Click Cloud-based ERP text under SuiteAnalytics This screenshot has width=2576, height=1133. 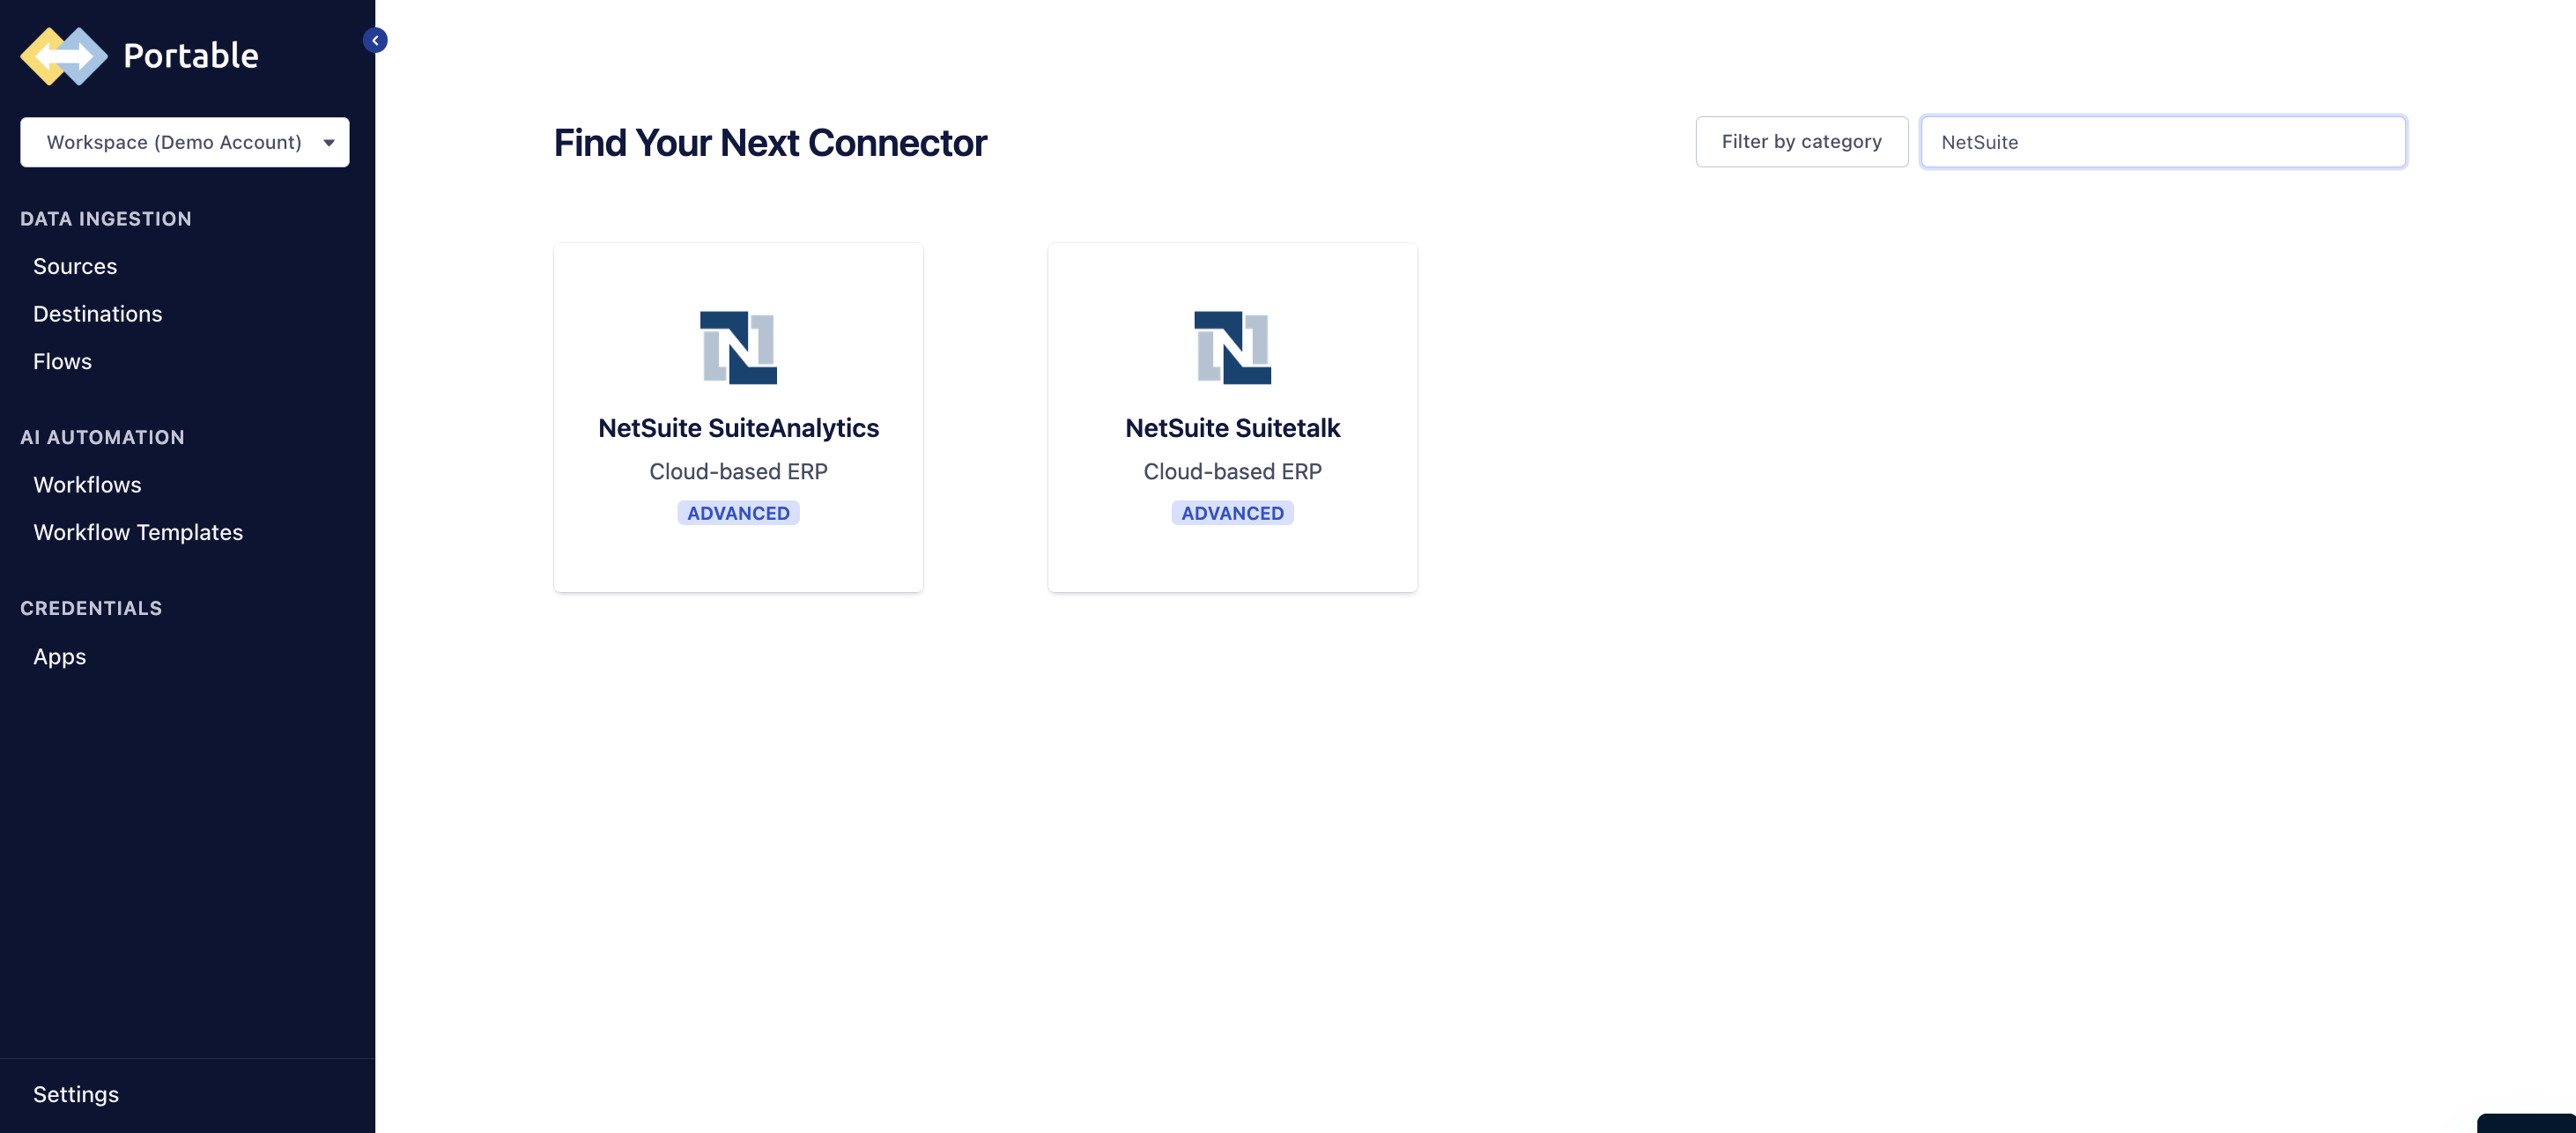coord(738,471)
